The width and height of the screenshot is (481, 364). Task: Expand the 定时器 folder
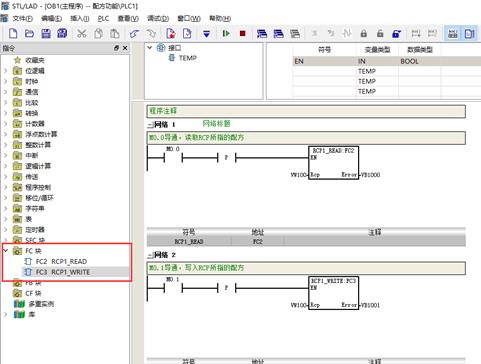point(5,230)
